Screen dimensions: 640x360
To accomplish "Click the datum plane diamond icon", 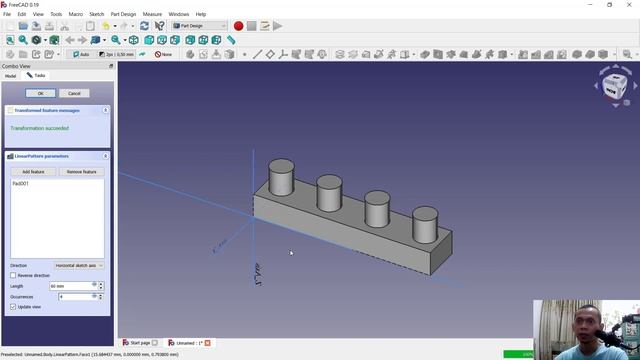I will click(270, 54).
